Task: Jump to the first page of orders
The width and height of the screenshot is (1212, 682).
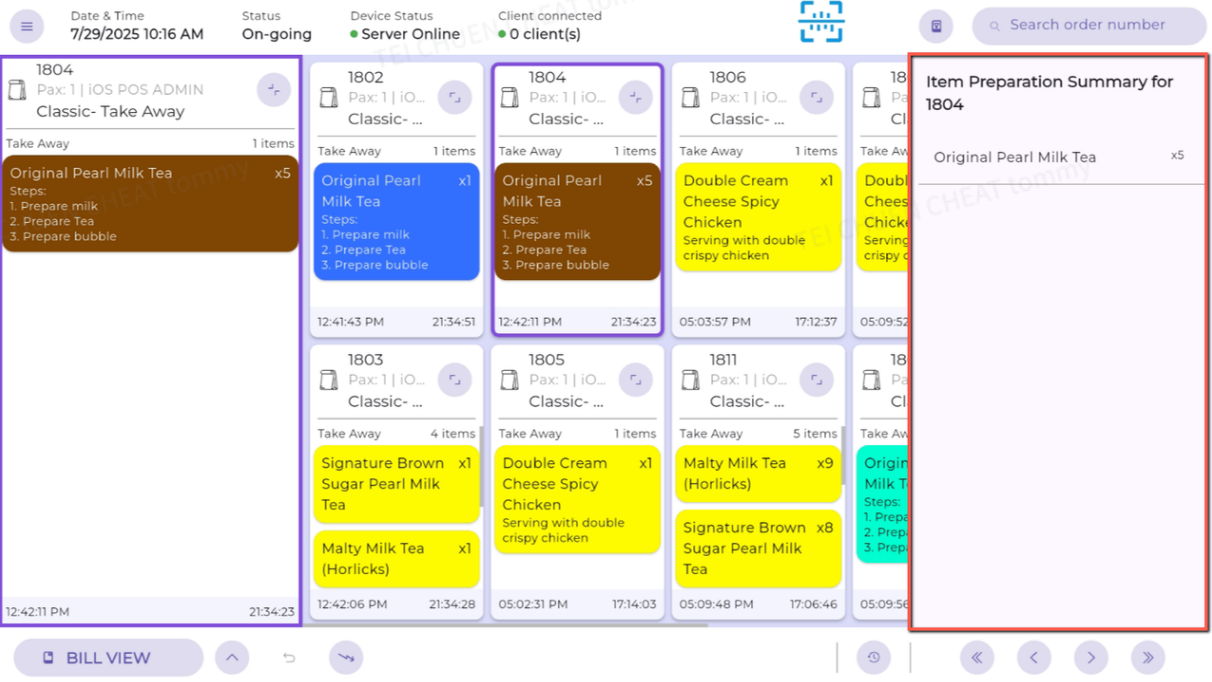Action: coord(977,658)
